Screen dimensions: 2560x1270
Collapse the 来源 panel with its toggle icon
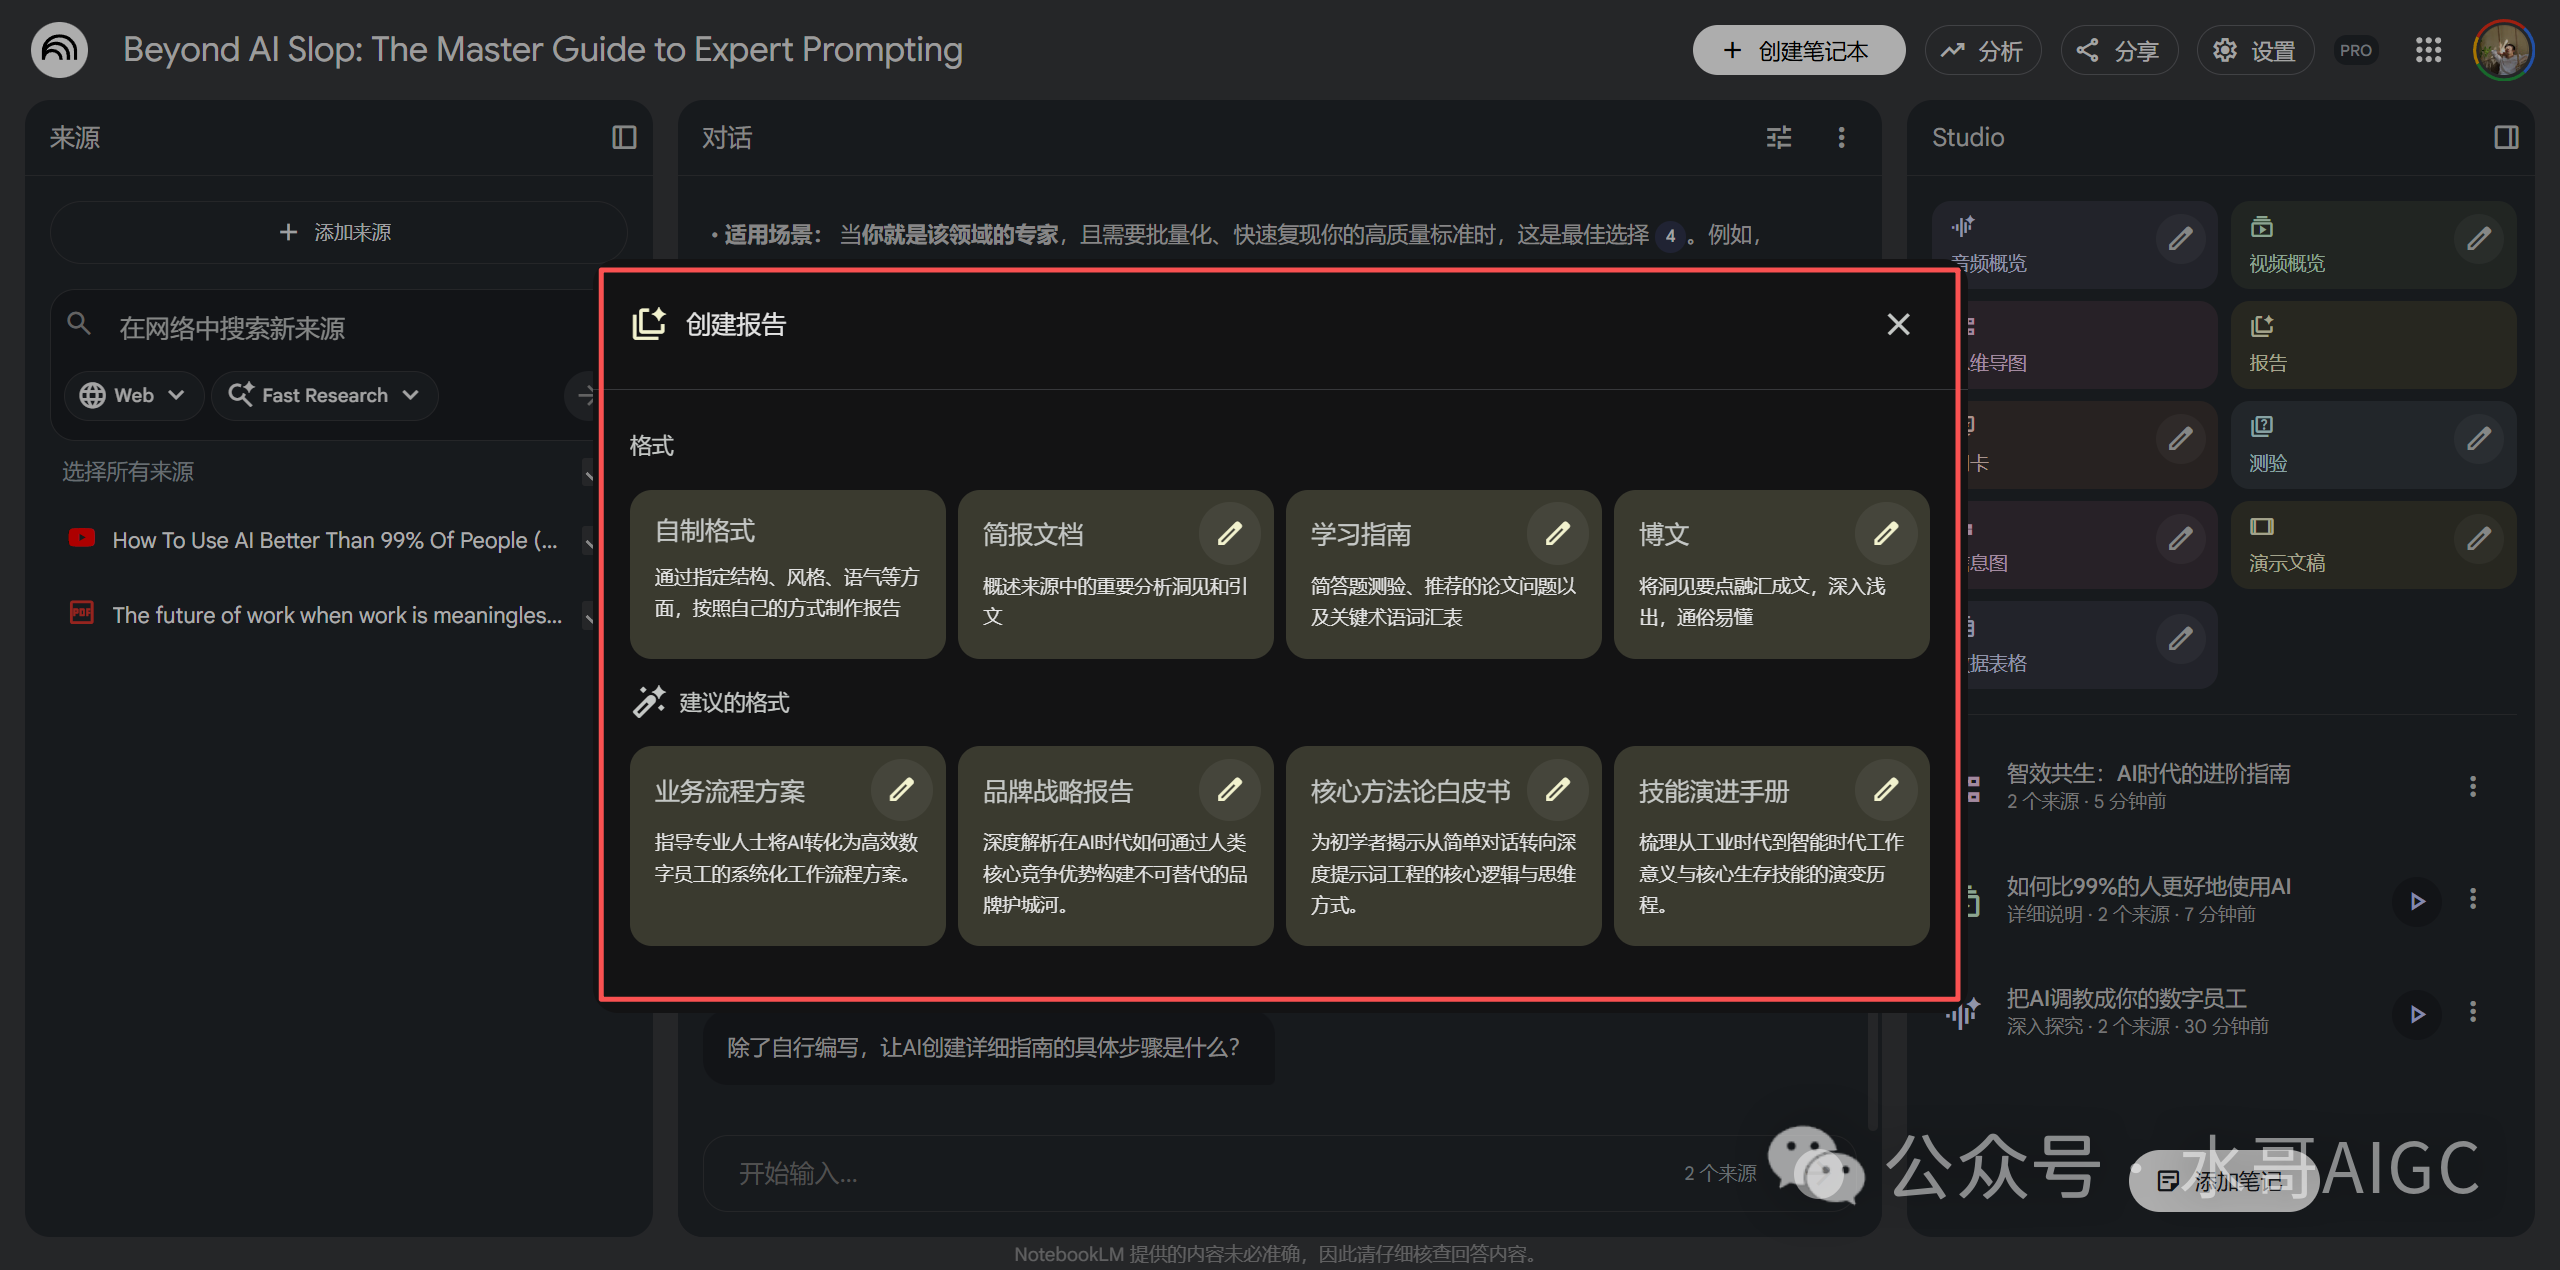(624, 137)
